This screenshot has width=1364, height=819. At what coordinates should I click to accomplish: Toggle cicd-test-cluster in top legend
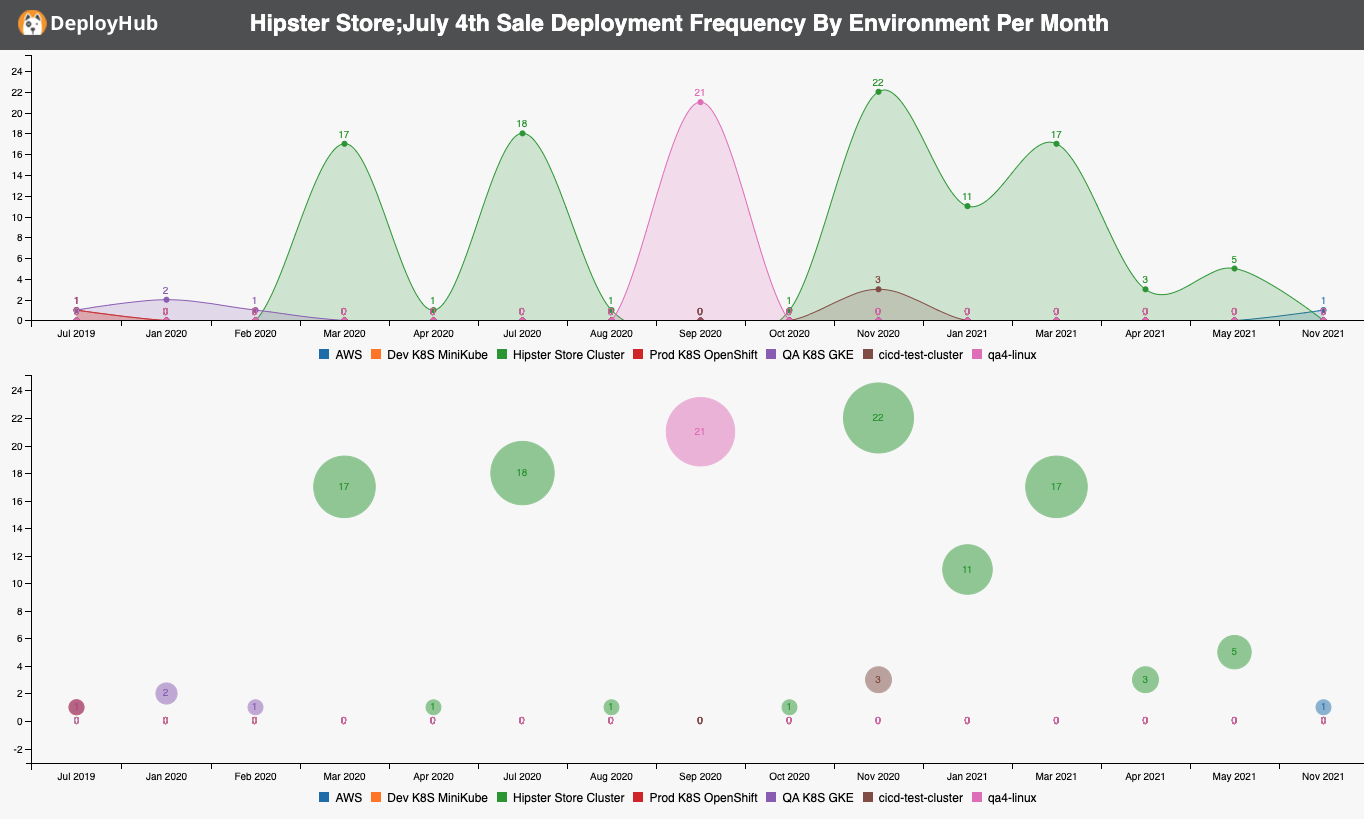click(913, 355)
